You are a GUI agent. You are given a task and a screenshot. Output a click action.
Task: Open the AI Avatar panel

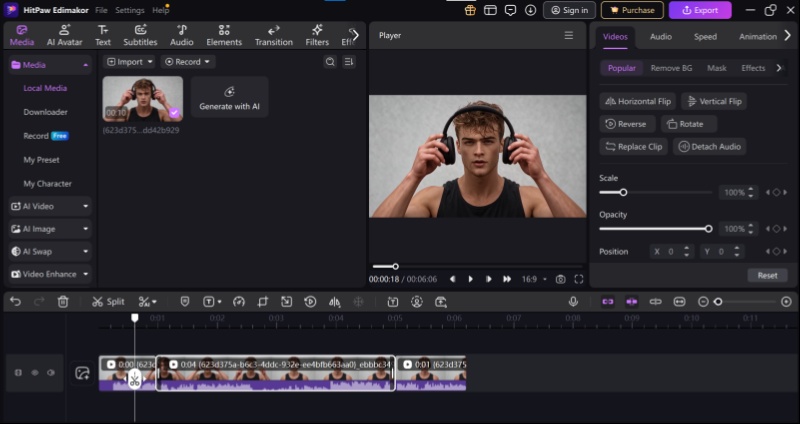point(64,36)
